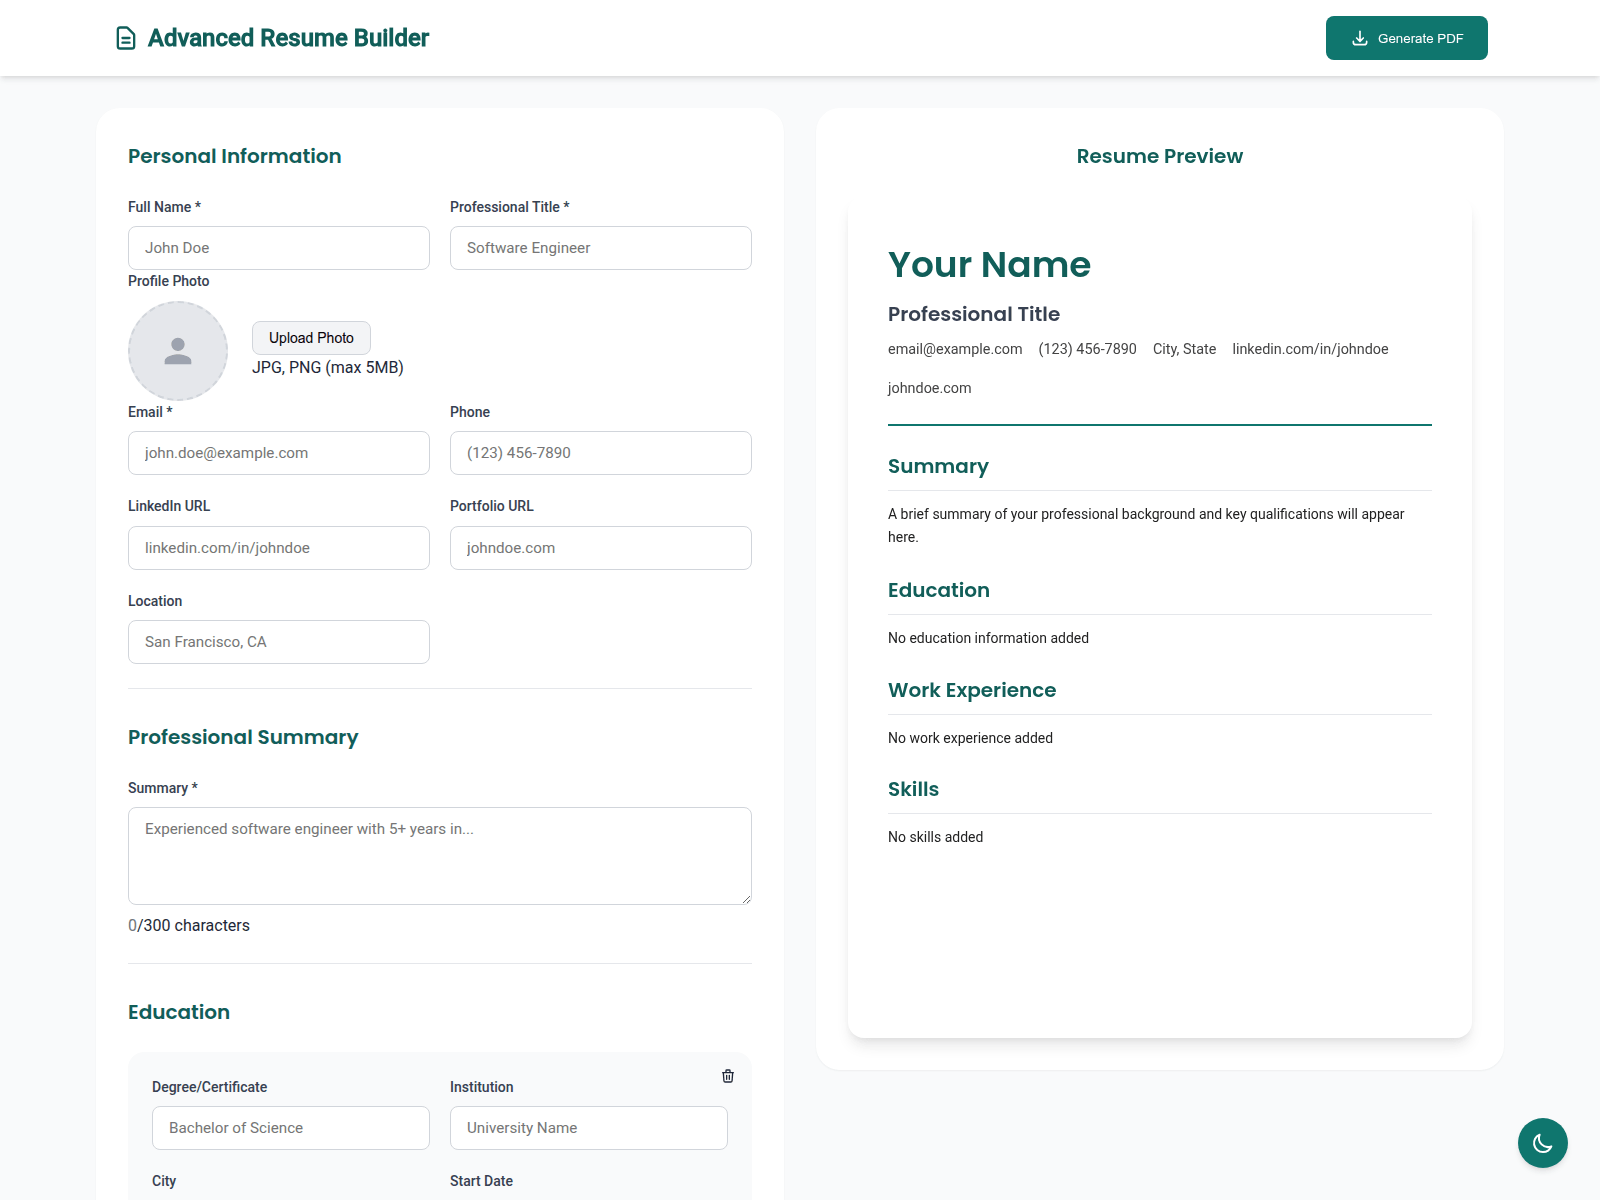
Task: Toggle dark mode with the moon icon
Action: click(x=1542, y=1143)
